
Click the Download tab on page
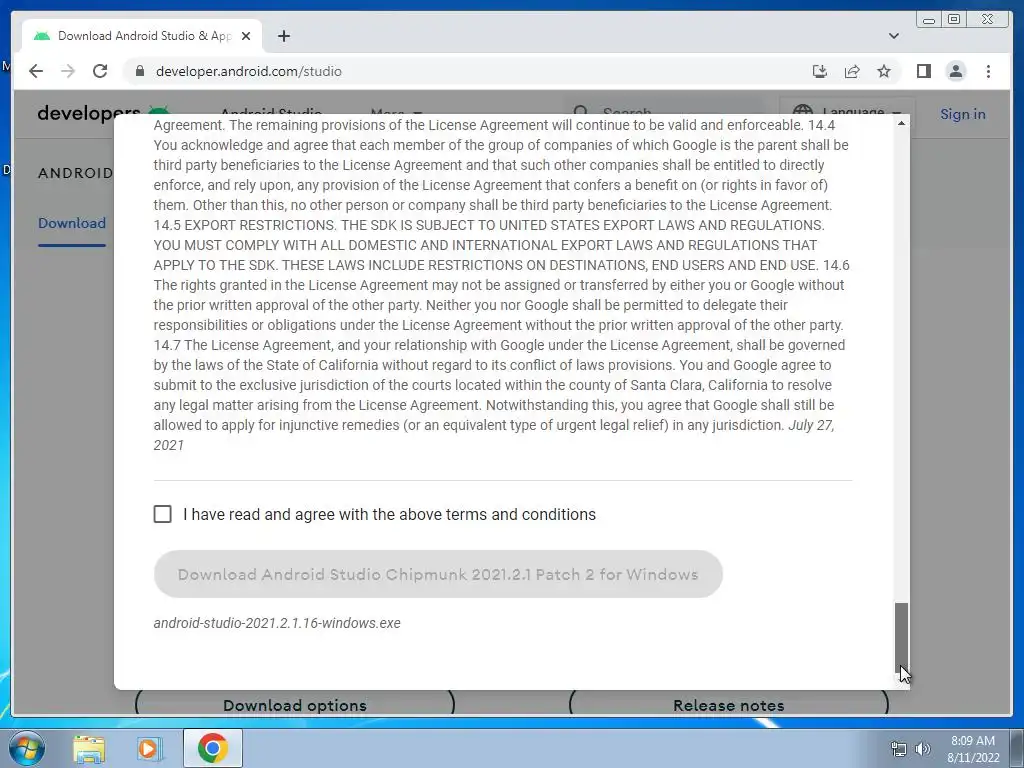pos(72,223)
